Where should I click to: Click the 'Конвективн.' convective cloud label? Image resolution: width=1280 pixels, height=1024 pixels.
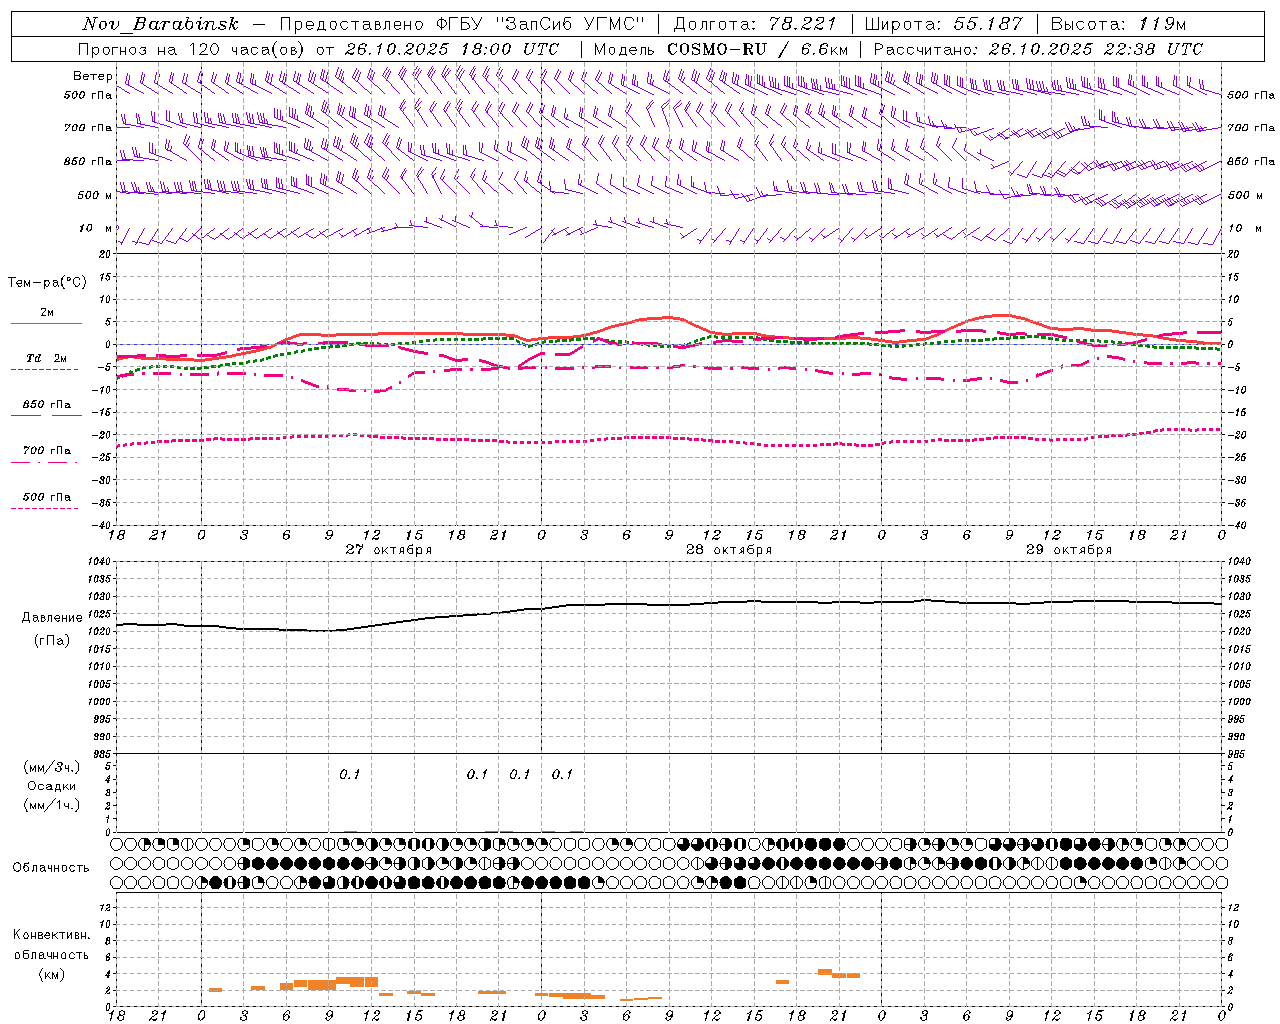coord(51,935)
